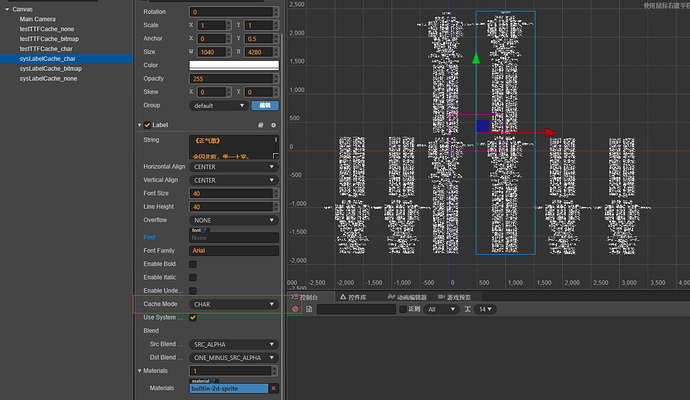This screenshot has height=400, width=690.
Task: Open the Cache Mode dropdown
Action: coord(233,304)
